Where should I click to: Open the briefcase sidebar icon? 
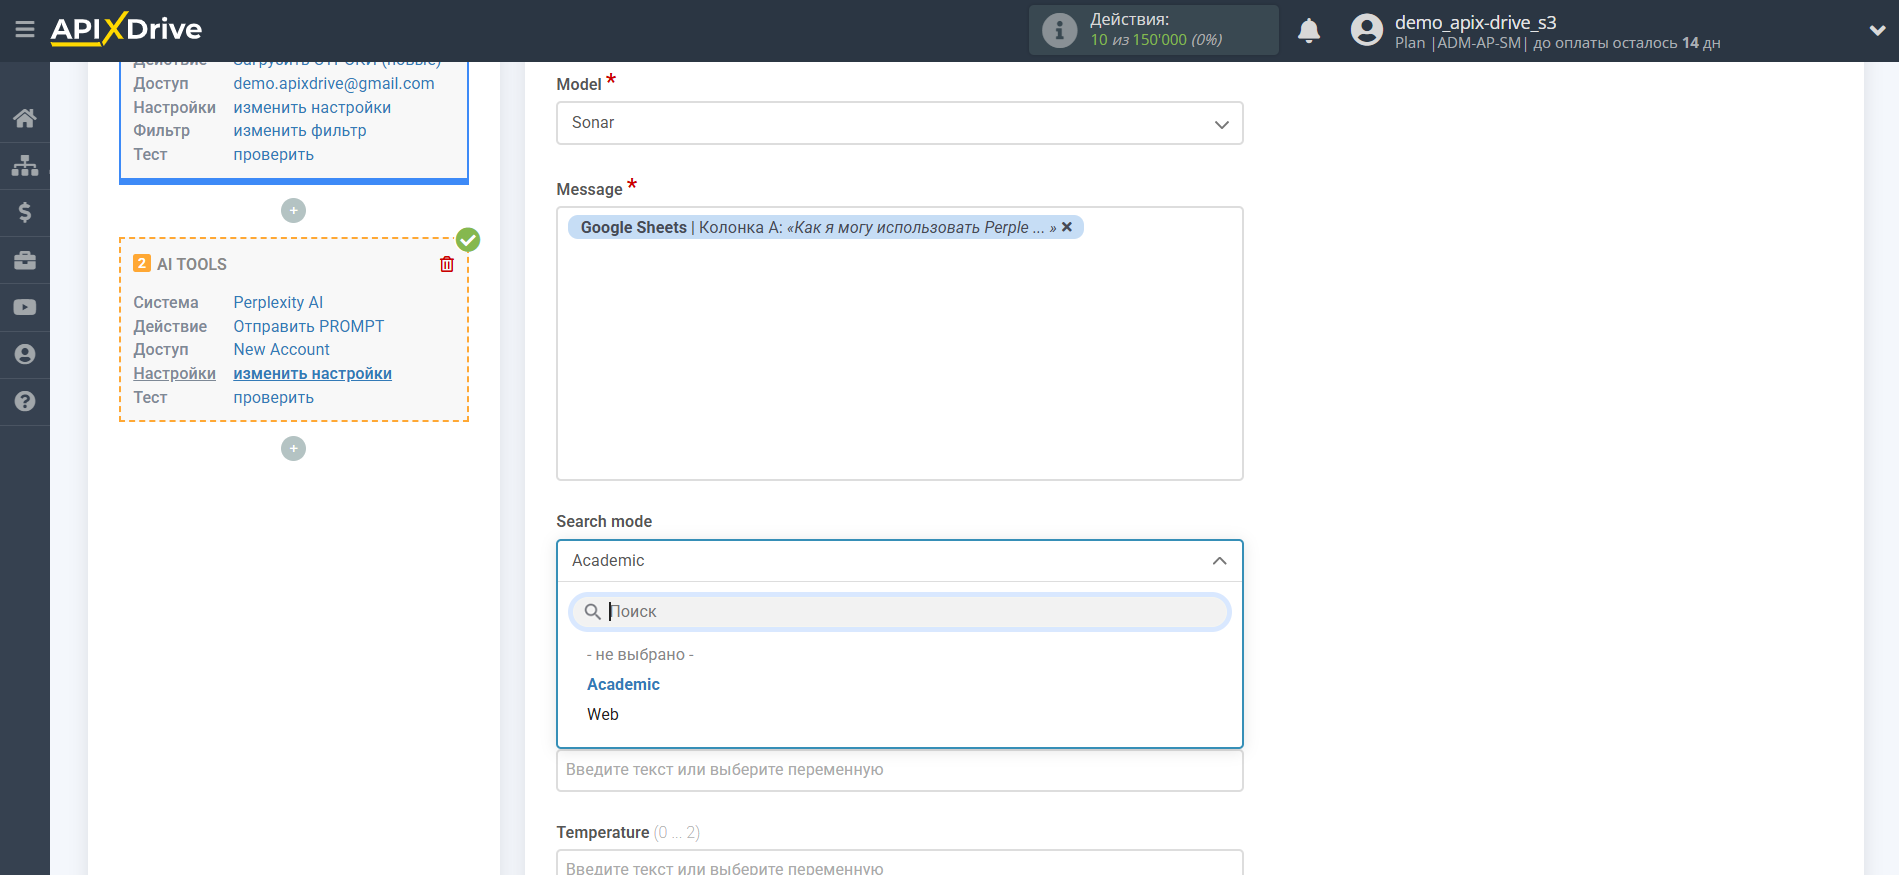25,260
